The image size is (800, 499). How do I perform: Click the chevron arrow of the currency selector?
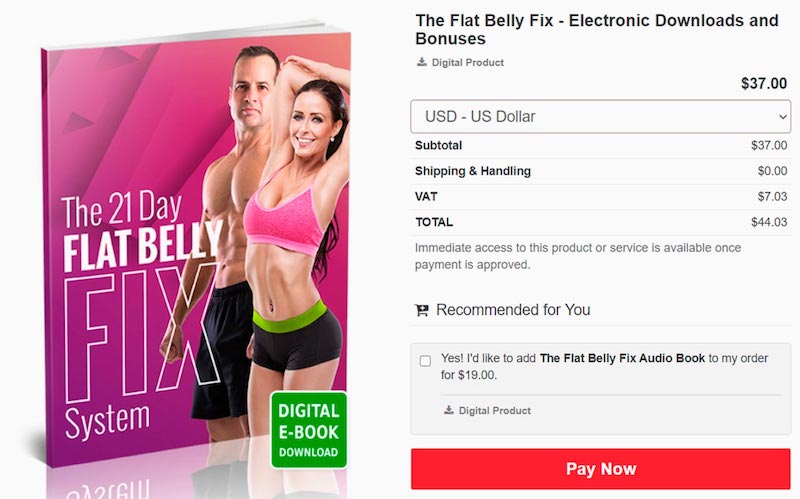783,117
